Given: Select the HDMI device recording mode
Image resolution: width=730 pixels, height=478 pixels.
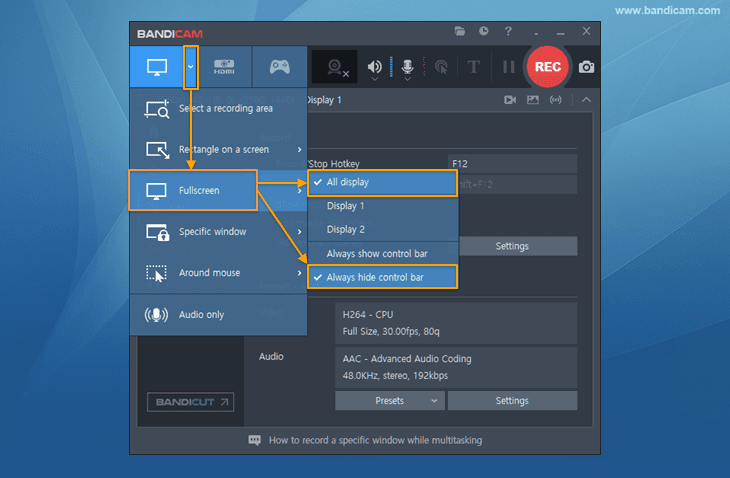Looking at the screenshot, I should click(225, 67).
